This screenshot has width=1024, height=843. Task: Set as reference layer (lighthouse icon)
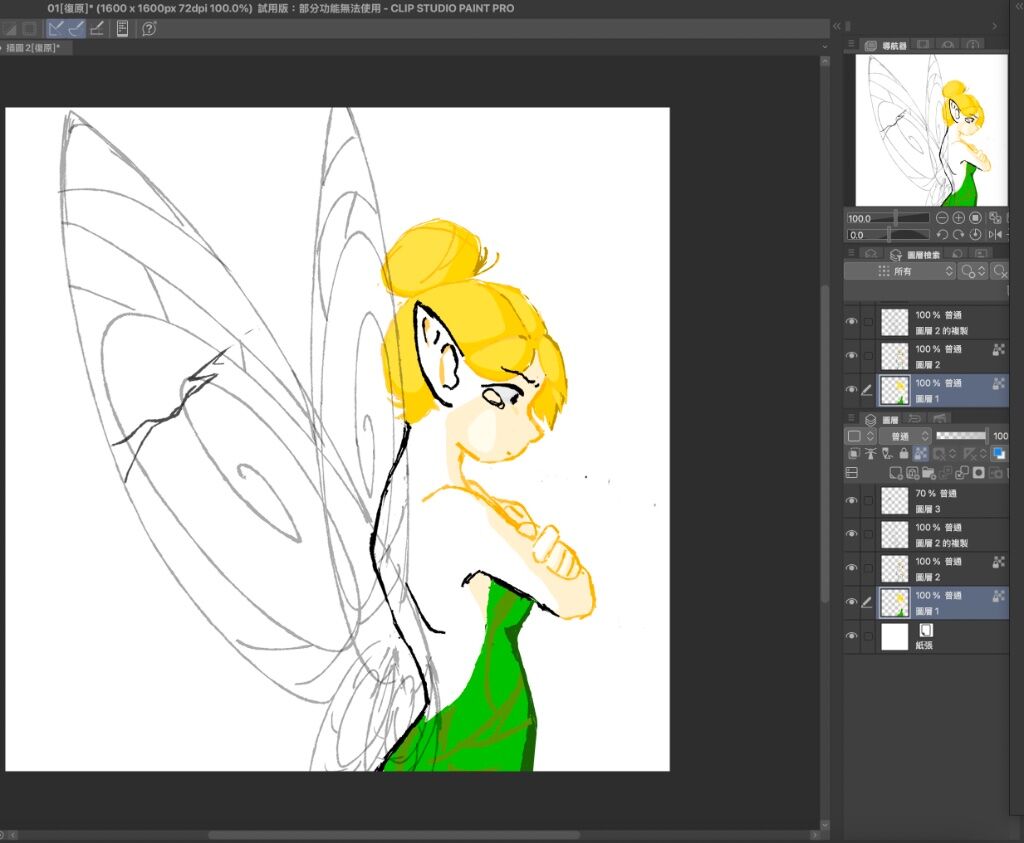871,453
